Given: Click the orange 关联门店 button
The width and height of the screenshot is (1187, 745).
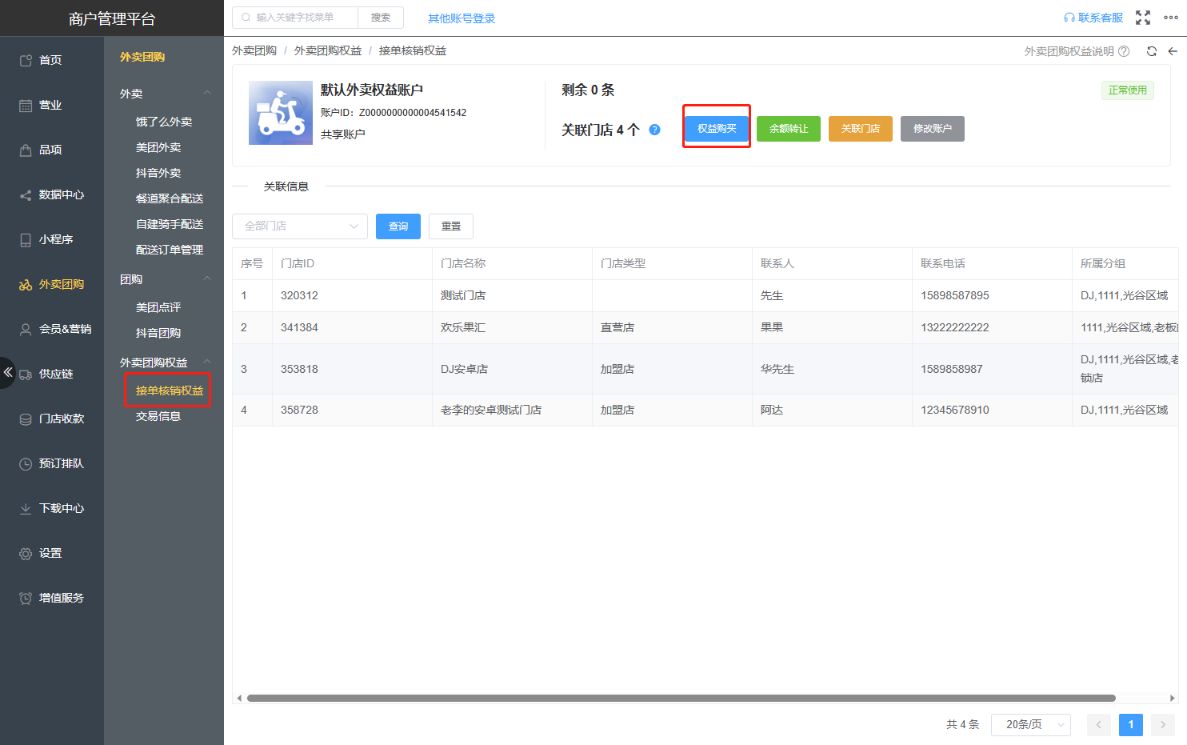Looking at the screenshot, I should 860,129.
